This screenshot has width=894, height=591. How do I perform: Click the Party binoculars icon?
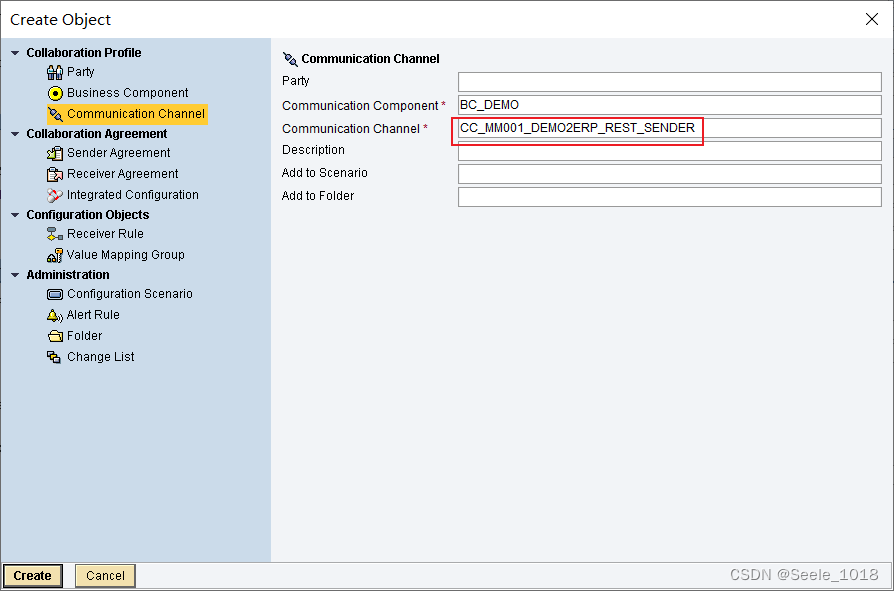point(55,72)
